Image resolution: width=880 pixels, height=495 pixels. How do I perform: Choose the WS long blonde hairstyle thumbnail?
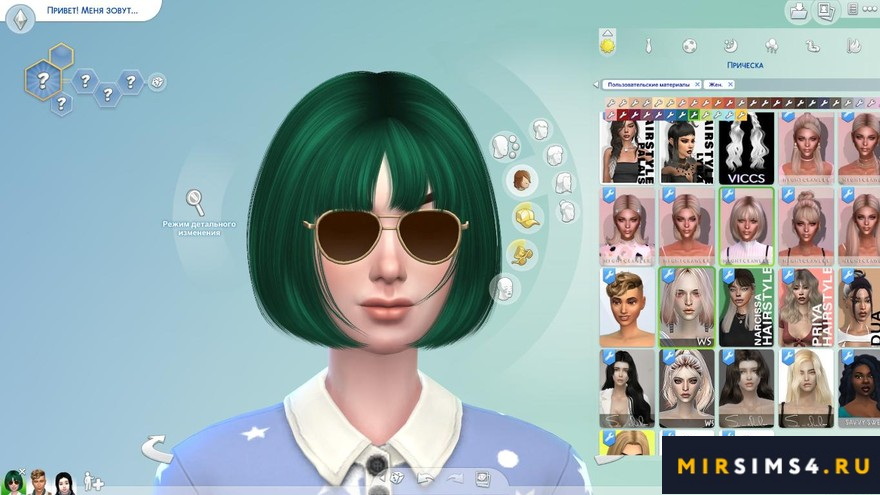pos(686,308)
